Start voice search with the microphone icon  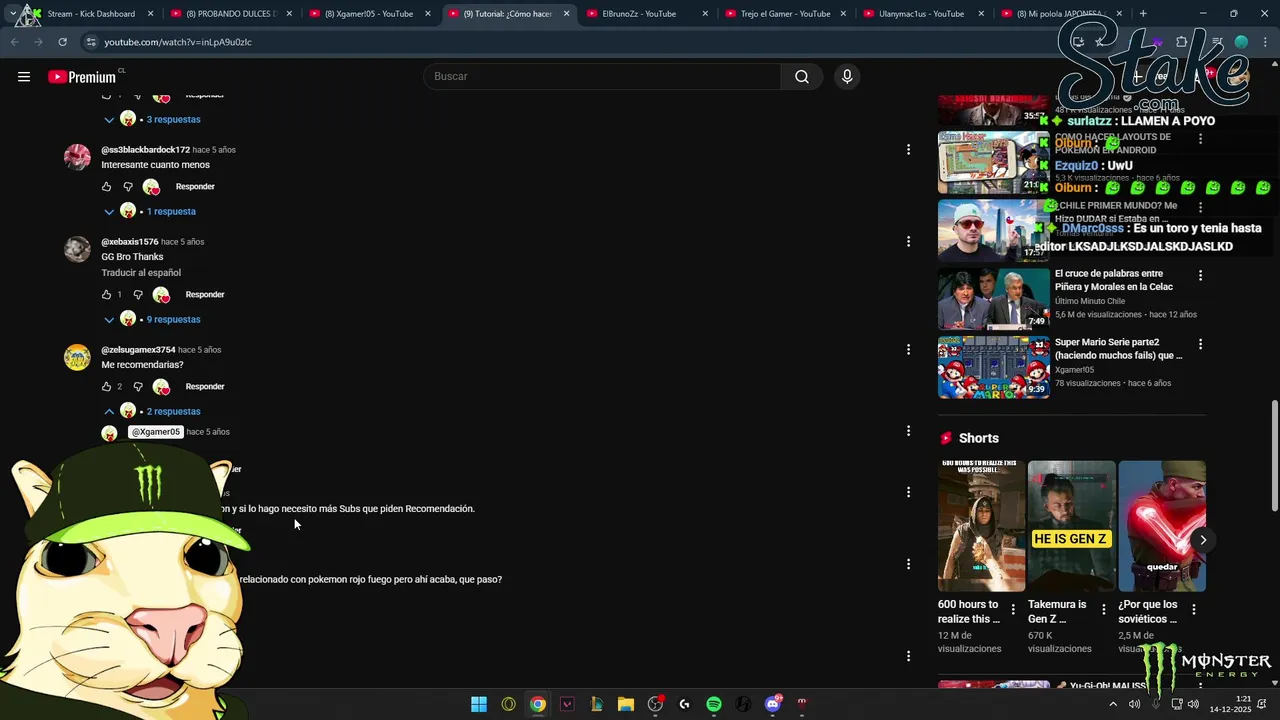click(x=847, y=77)
